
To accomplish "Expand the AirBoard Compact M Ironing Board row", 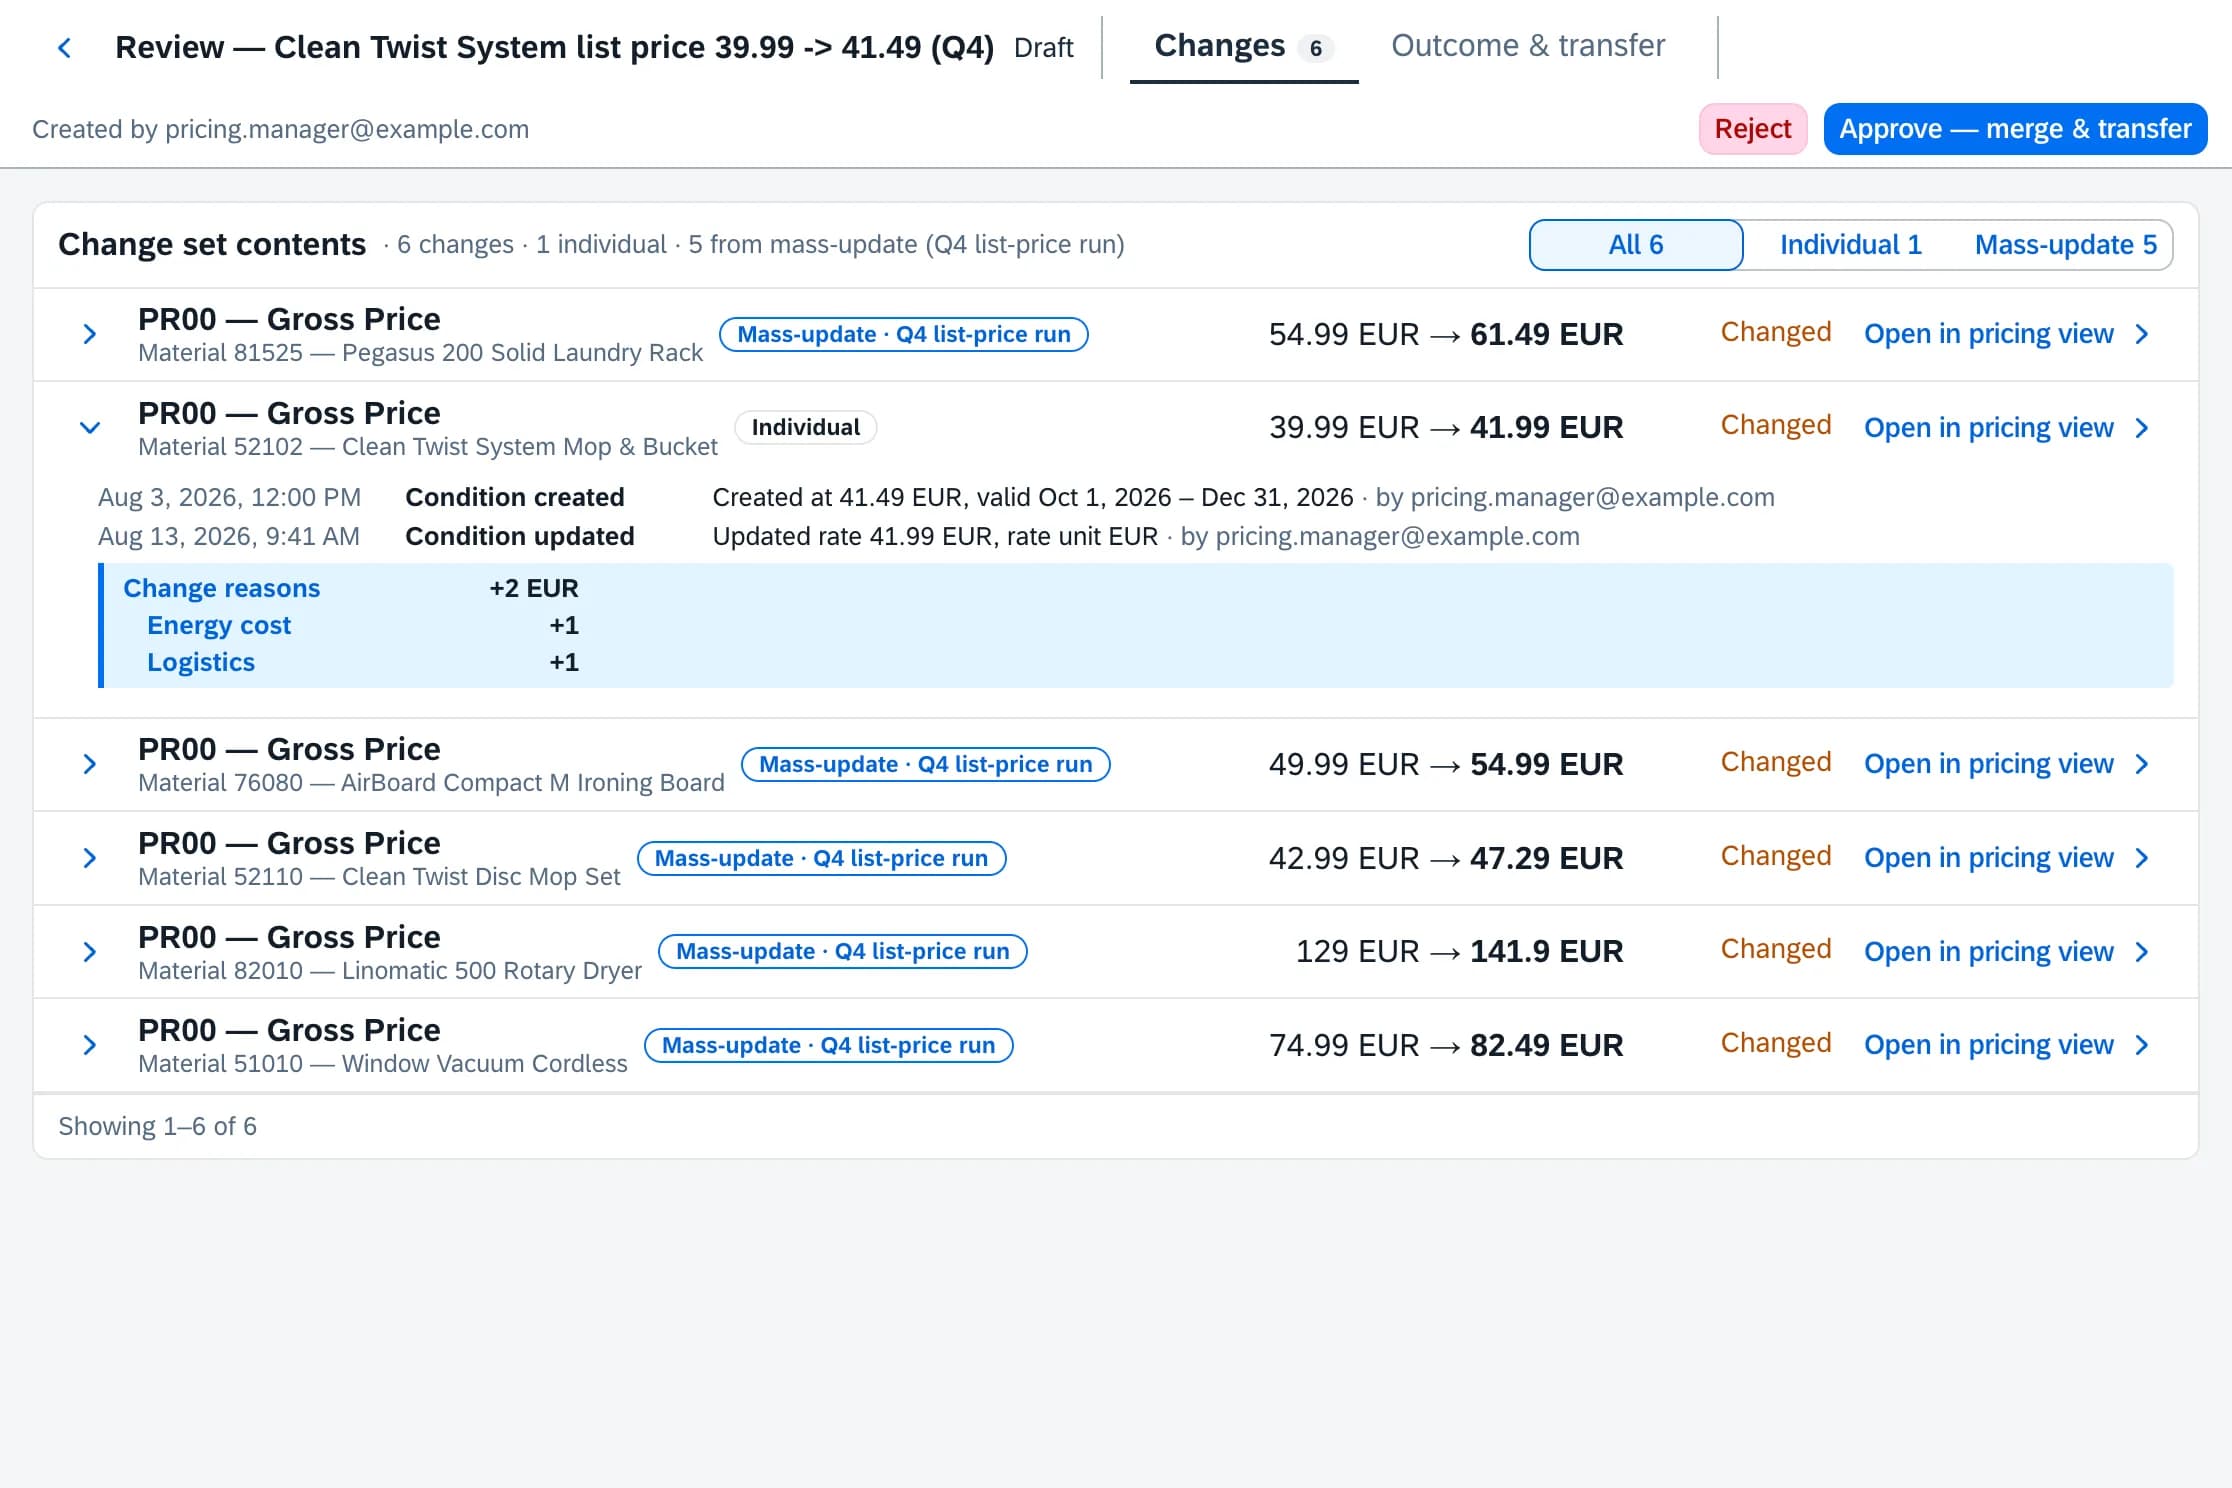I will [x=89, y=764].
